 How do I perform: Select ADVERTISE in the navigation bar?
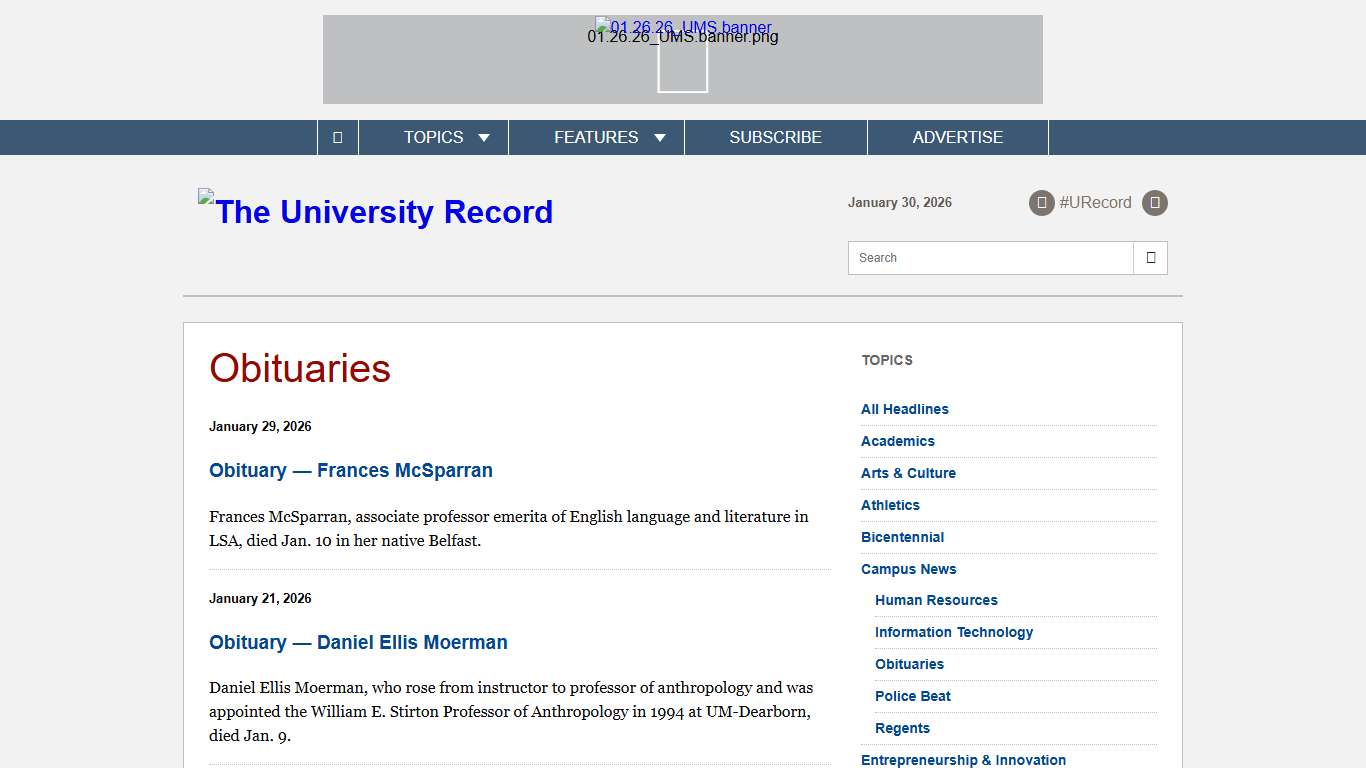click(957, 137)
